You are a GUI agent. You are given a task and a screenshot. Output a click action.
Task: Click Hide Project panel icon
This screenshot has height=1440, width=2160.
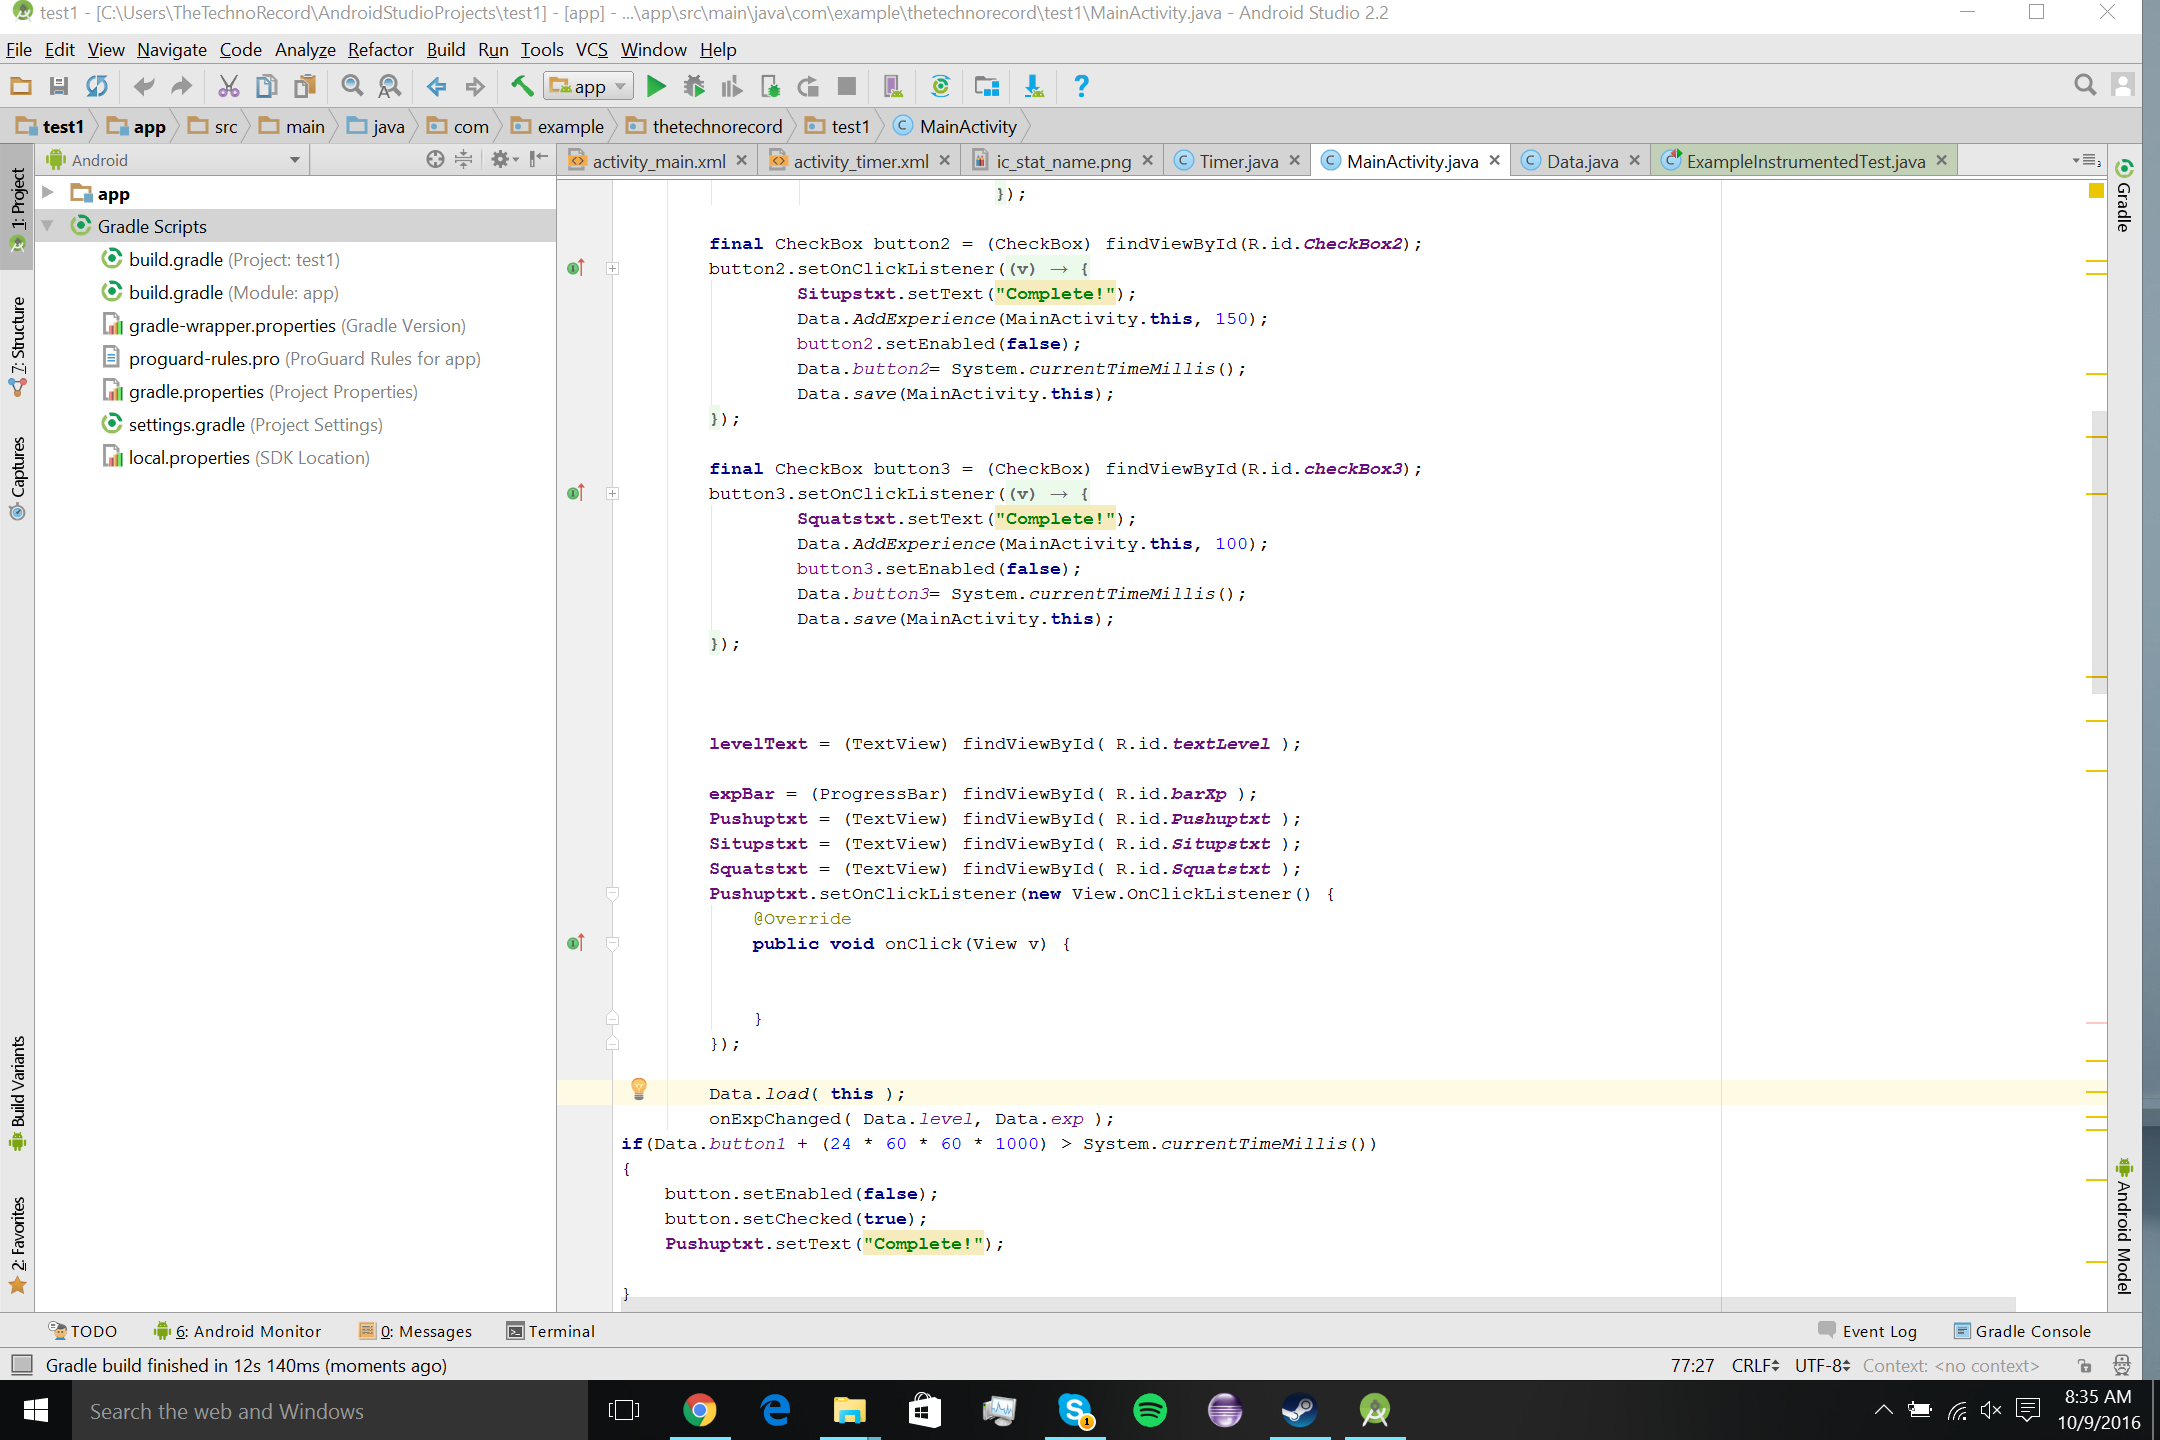click(539, 159)
